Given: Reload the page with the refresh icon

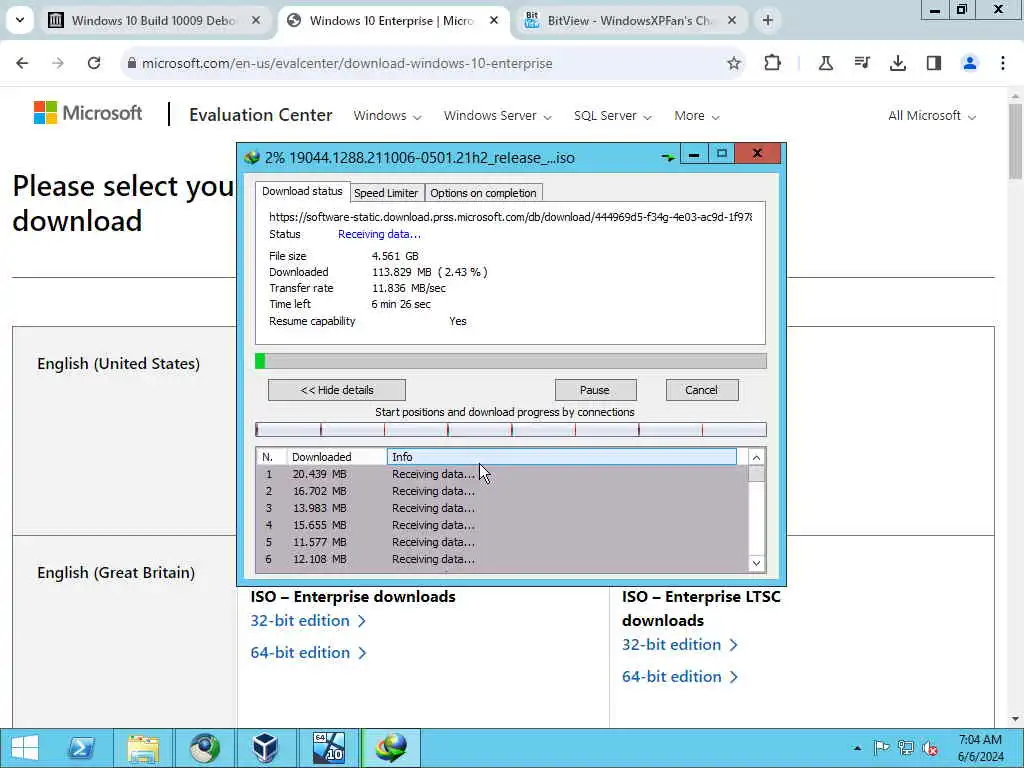Looking at the screenshot, I should (x=94, y=63).
